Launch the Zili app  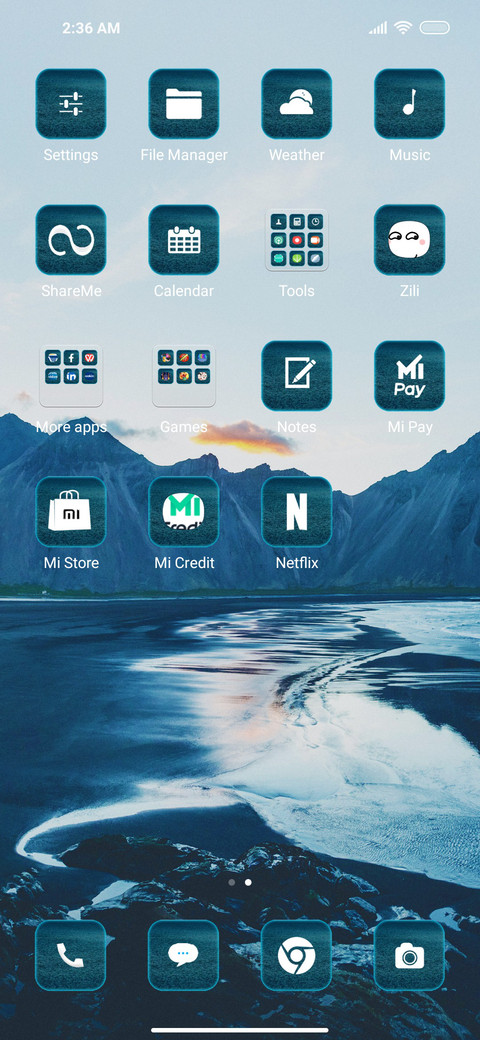coord(410,240)
